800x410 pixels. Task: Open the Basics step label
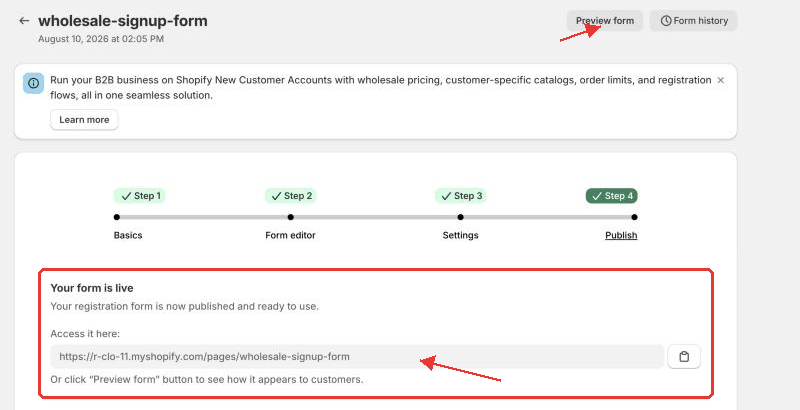coord(128,235)
